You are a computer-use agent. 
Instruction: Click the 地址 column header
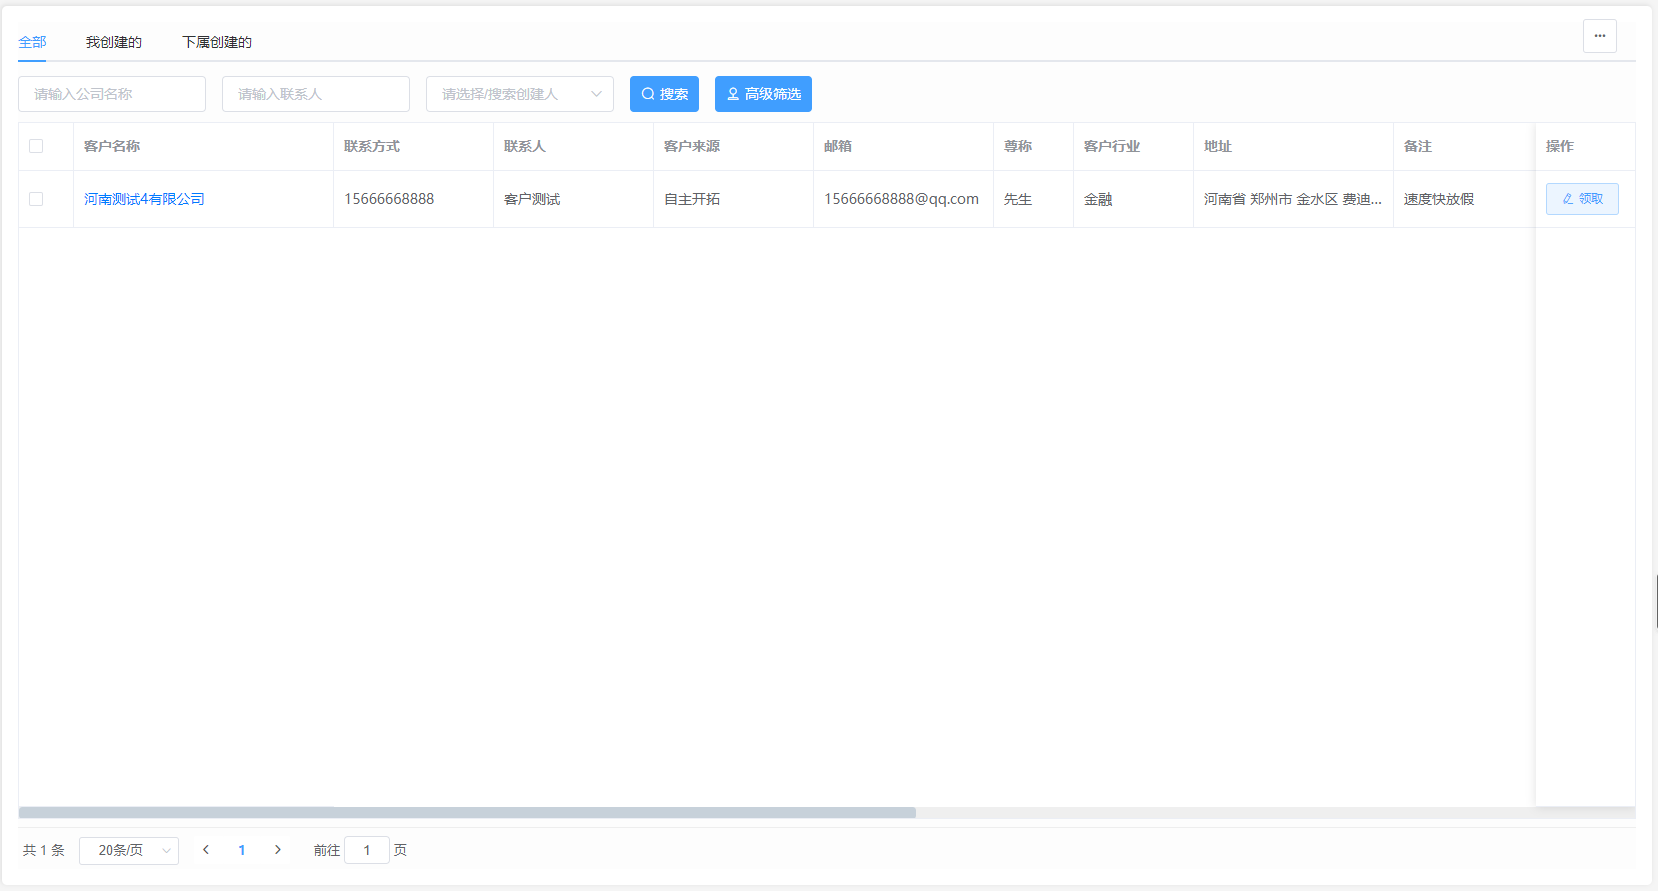click(1218, 146)
